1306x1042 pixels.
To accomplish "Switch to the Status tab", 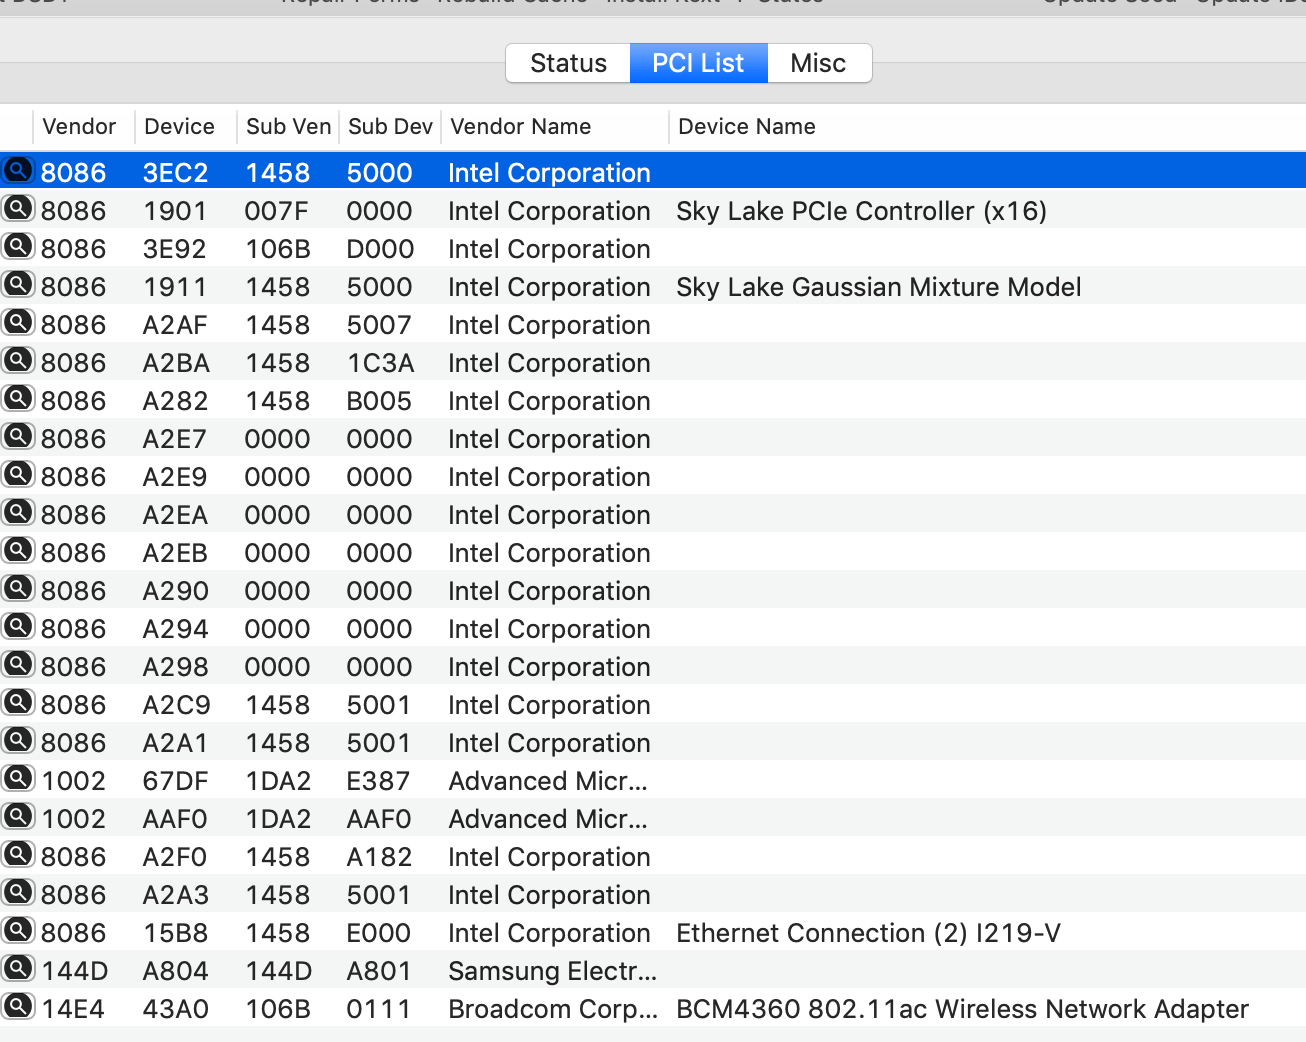I will (568, 63).
